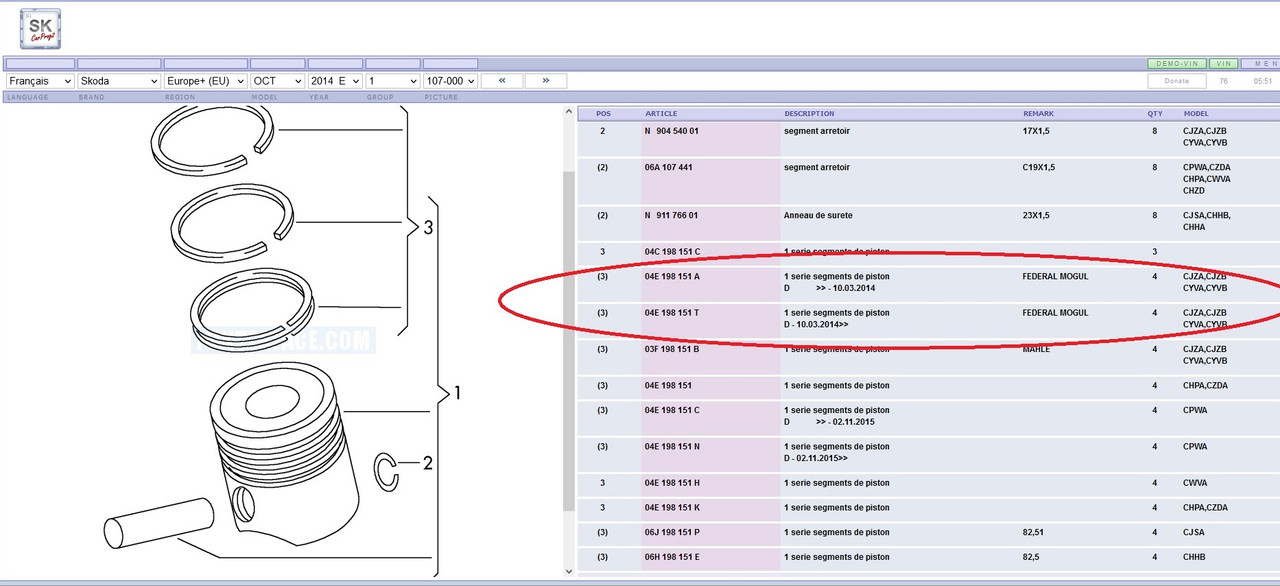Screen dimensions: 1280x586
Task: Select article 04E 198 151 K
Action: click(673, 508)
